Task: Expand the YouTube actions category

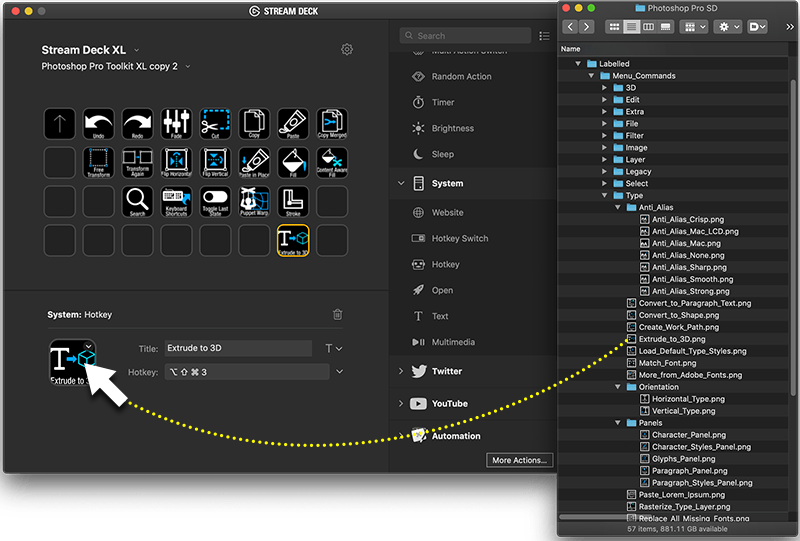Action: pos(401,403)
